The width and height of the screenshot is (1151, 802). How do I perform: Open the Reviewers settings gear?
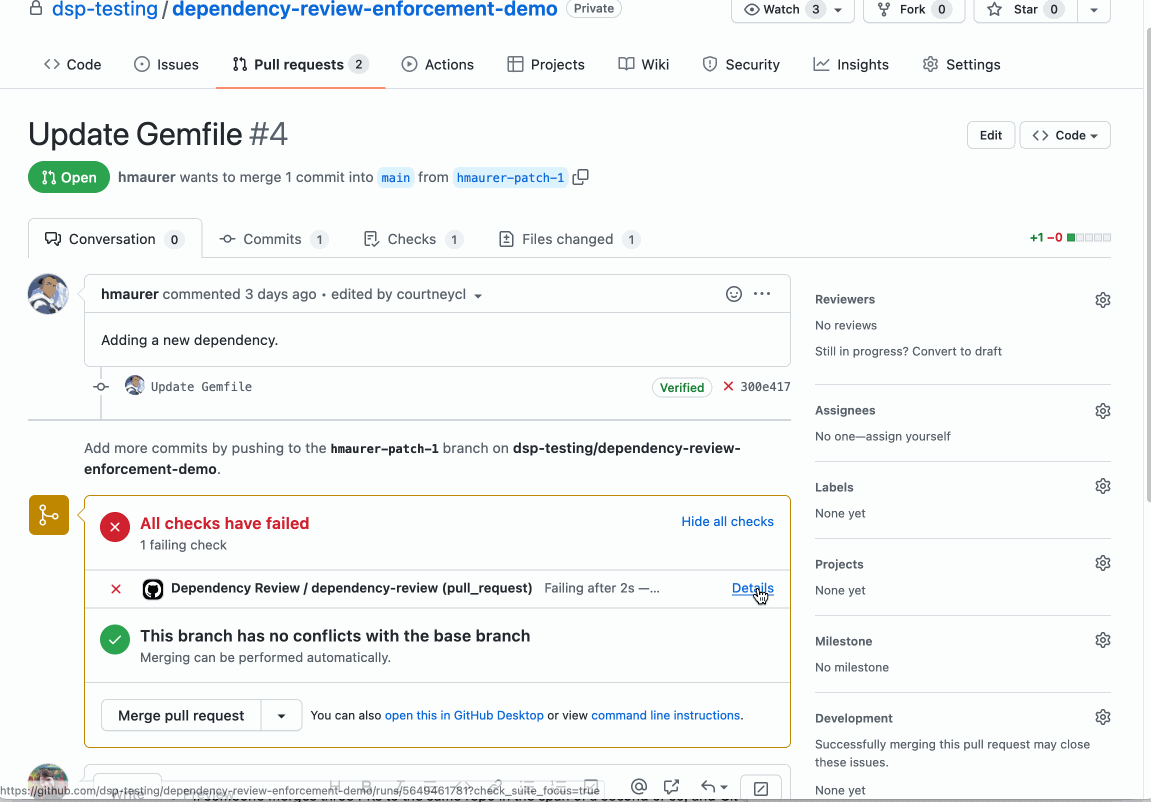click(x=1102, y=299)
